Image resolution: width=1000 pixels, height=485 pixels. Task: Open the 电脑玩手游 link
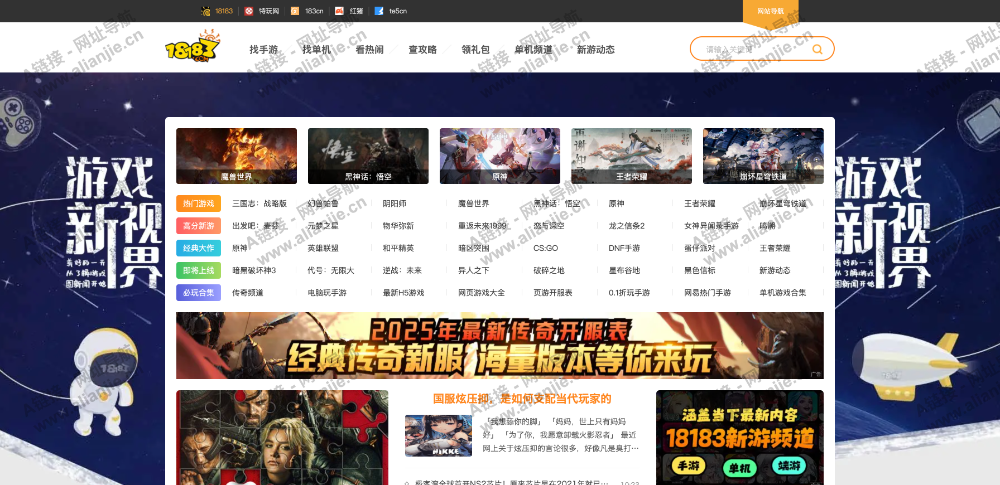(x=327, y=293)
